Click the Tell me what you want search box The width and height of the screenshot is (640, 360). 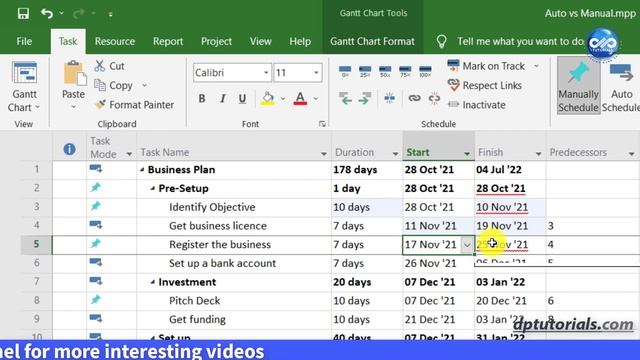click(520, 41)
